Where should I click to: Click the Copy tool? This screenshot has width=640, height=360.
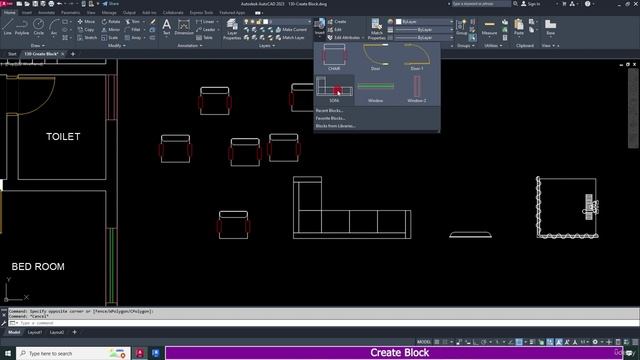pos(86,29)
